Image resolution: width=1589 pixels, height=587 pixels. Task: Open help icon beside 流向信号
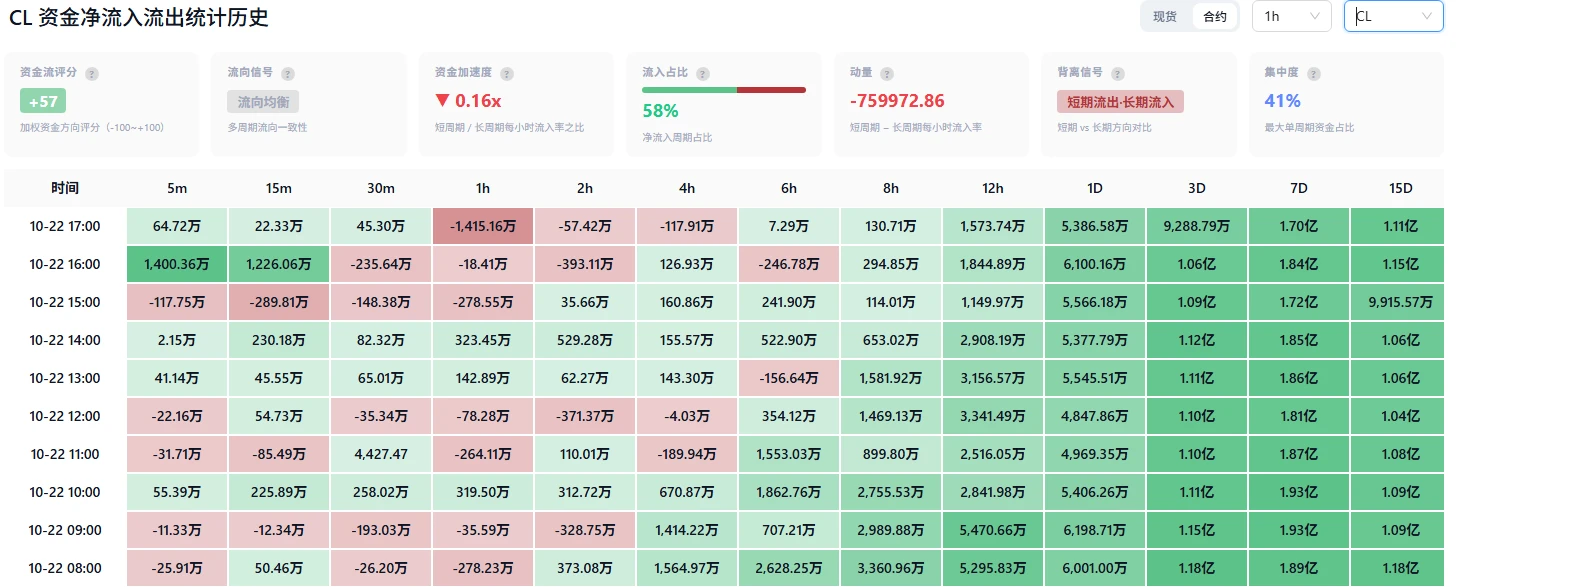click(x=288, y=74)
